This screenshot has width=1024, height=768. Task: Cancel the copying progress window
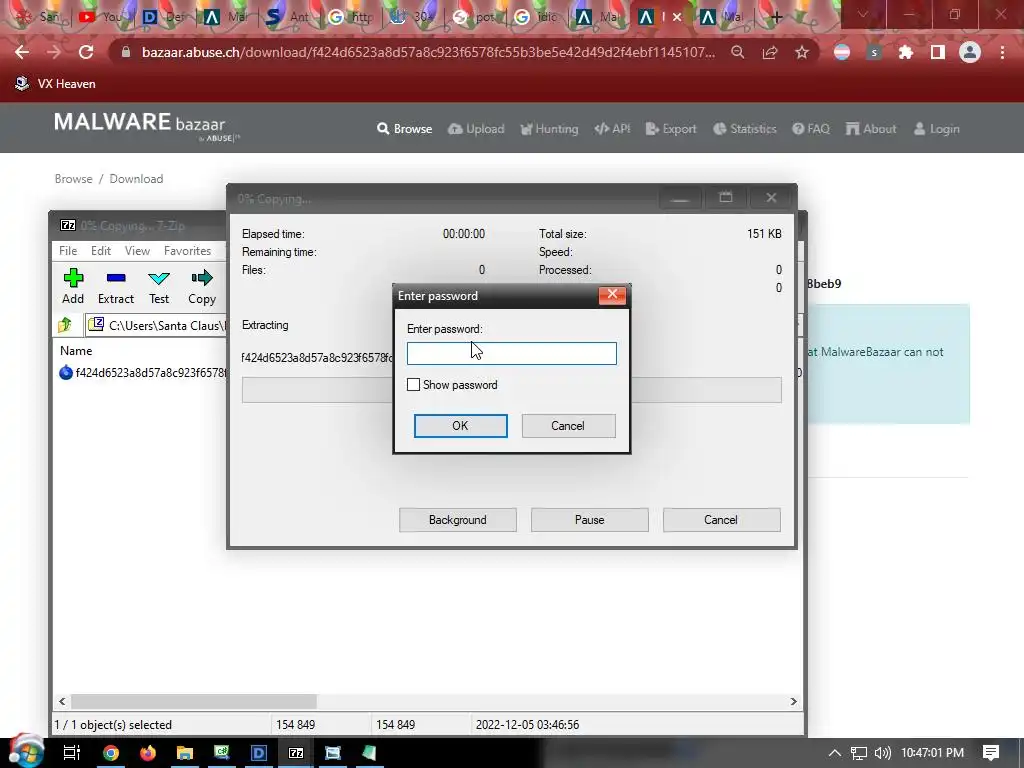point(721,520)
